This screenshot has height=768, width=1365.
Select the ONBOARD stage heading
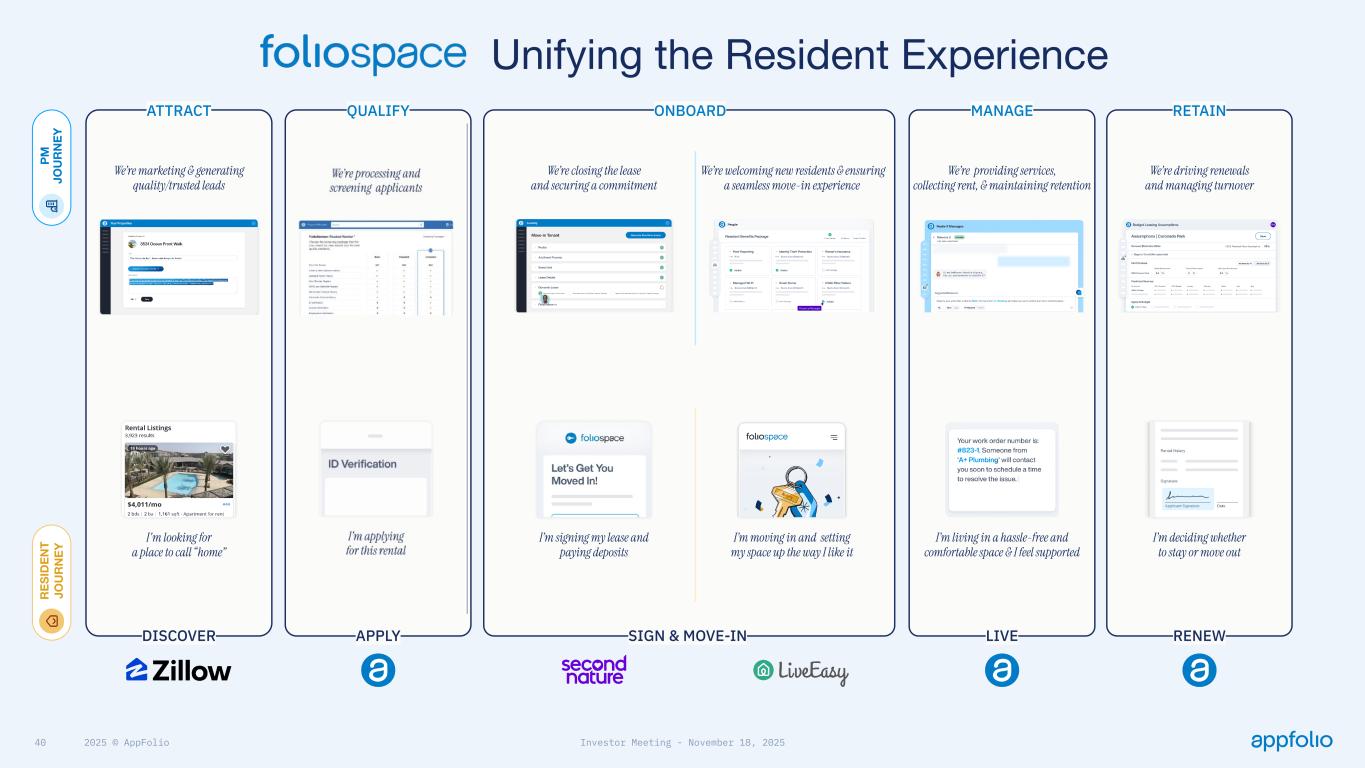pos(690,111)
